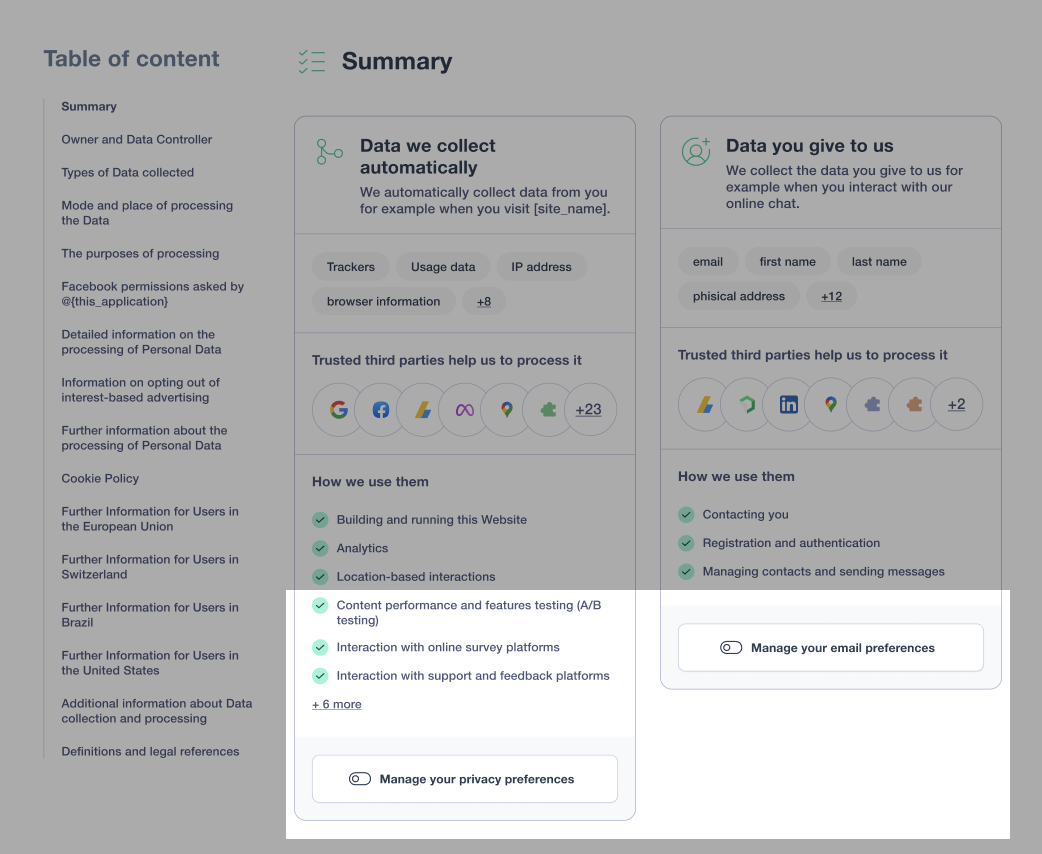Expand the +23 third-party services list
The height and width of the screenshot is (854, 1042).
click(590, 409)
